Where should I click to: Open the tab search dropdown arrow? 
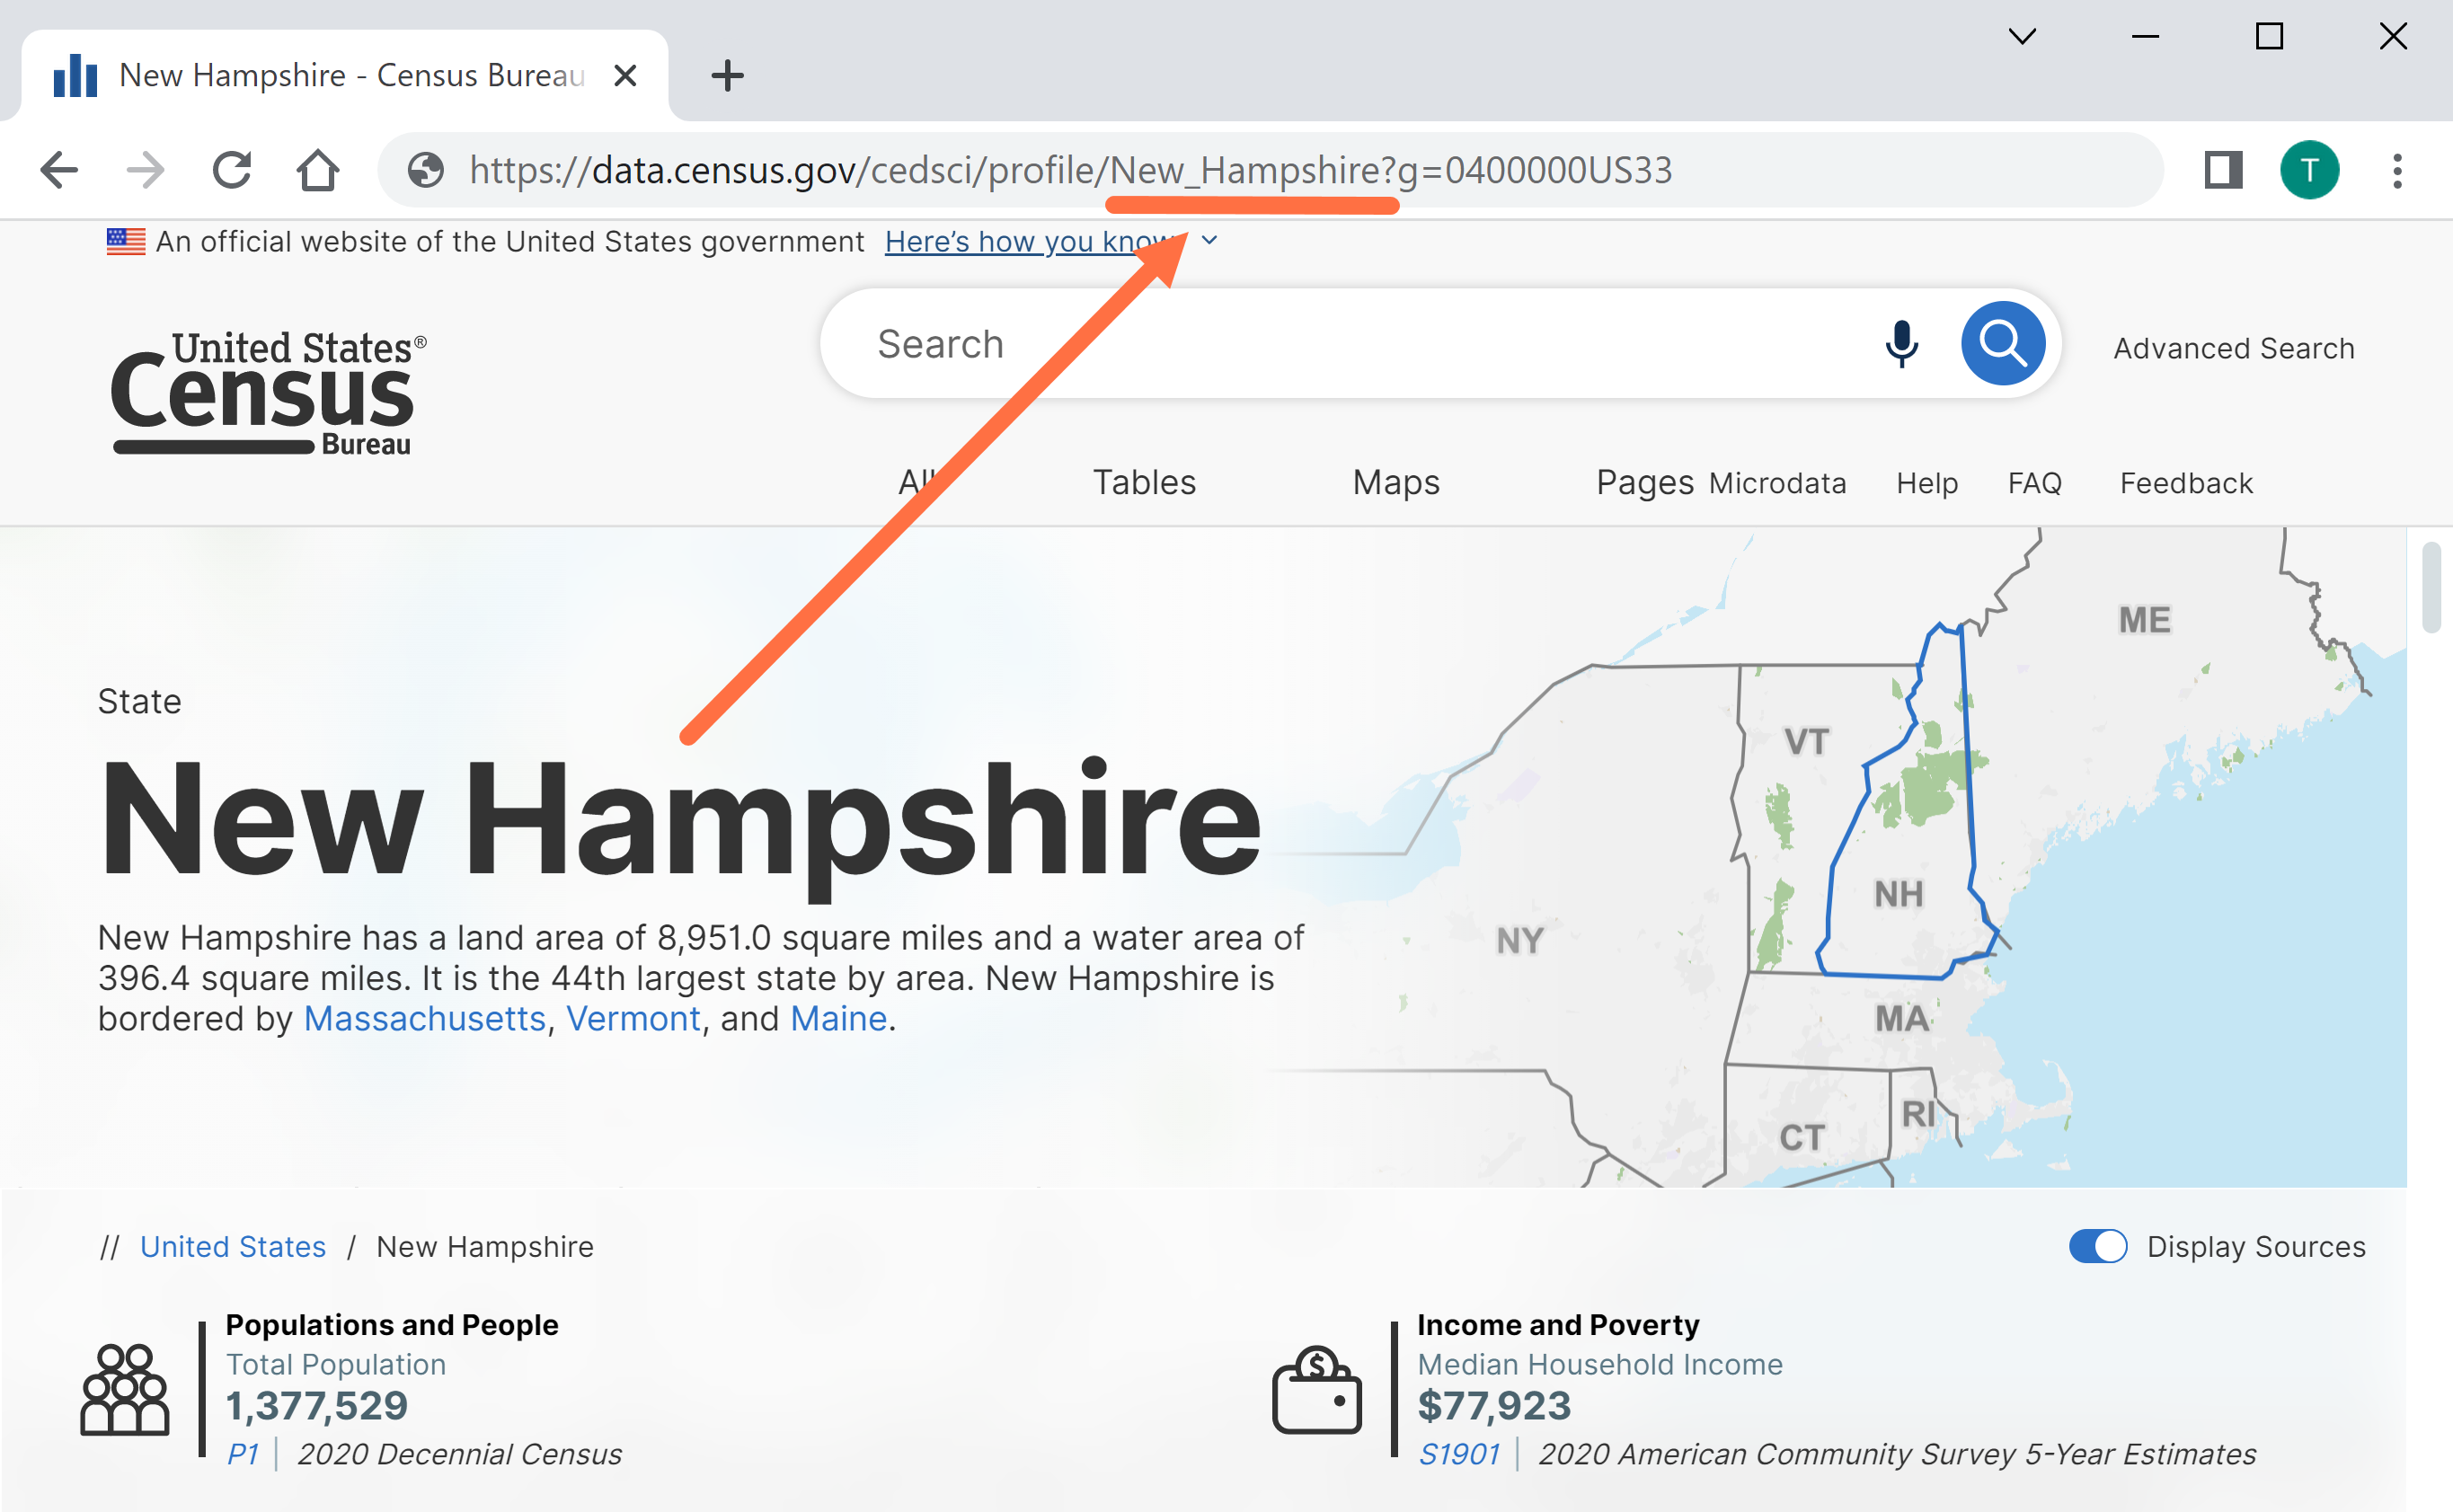tap(2021, 37)
